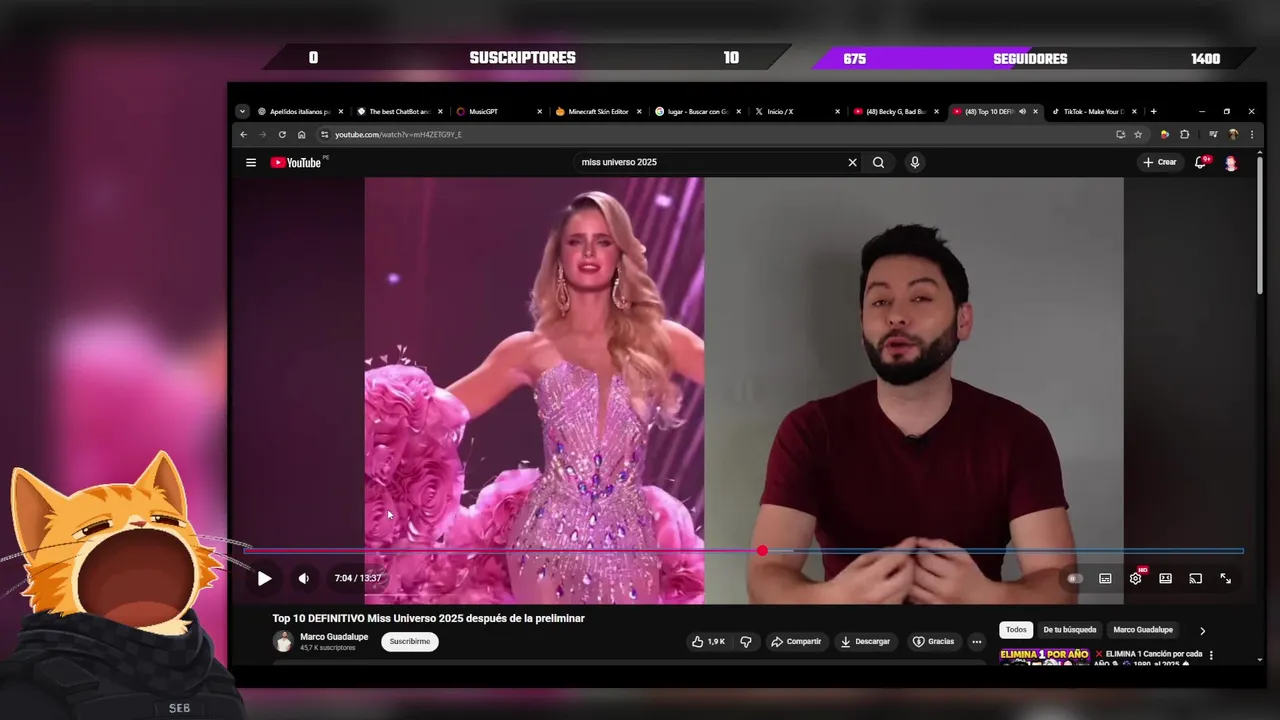Like the video with thumbs up
1280x720 pixels.
click(x=708, y=642)
